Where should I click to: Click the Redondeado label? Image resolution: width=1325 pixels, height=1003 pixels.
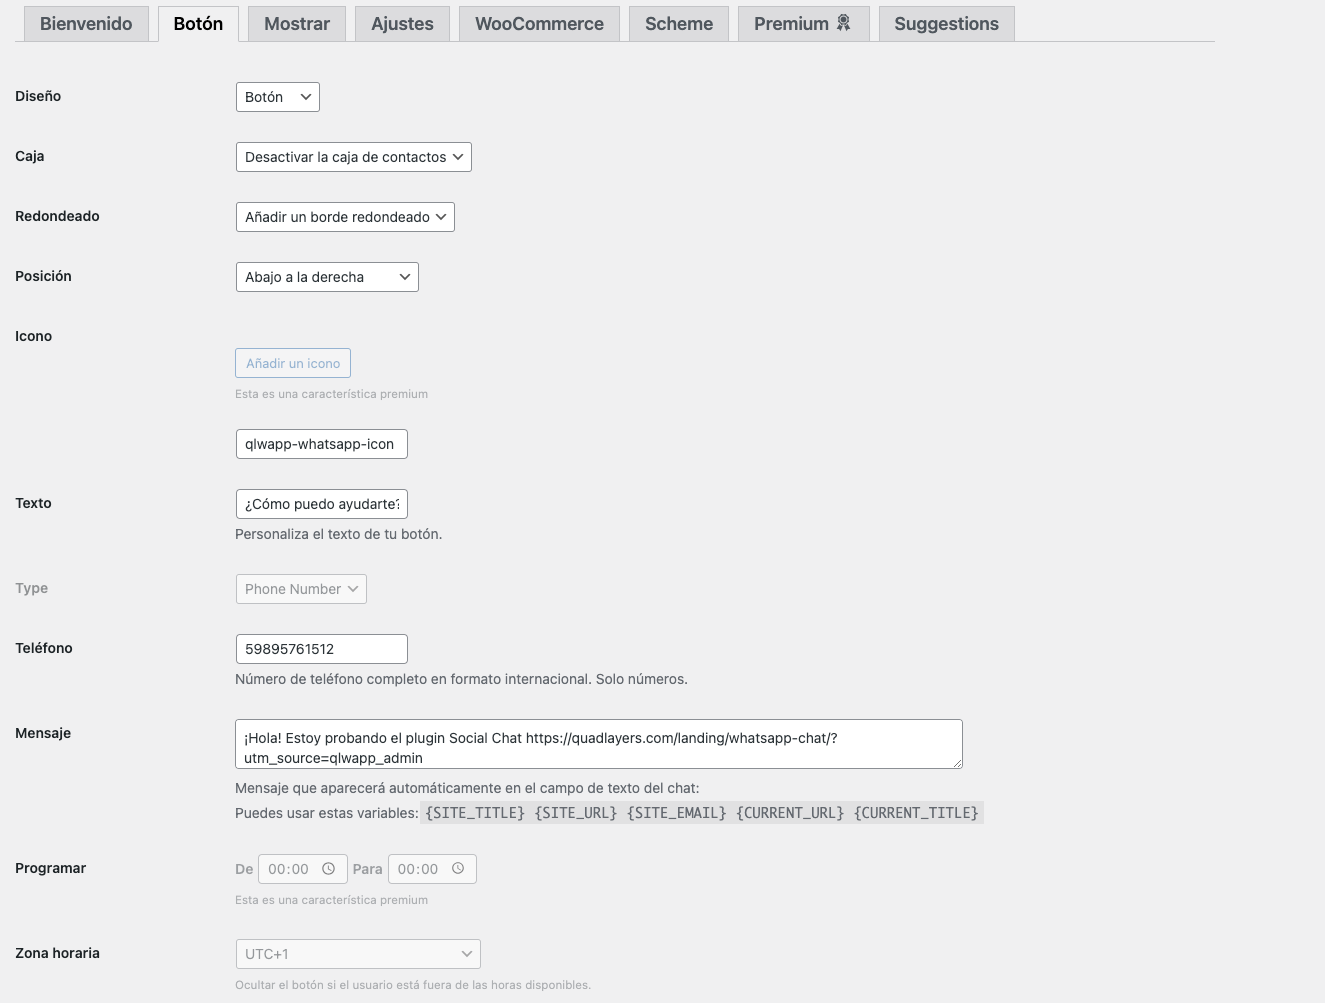point(57,216)
